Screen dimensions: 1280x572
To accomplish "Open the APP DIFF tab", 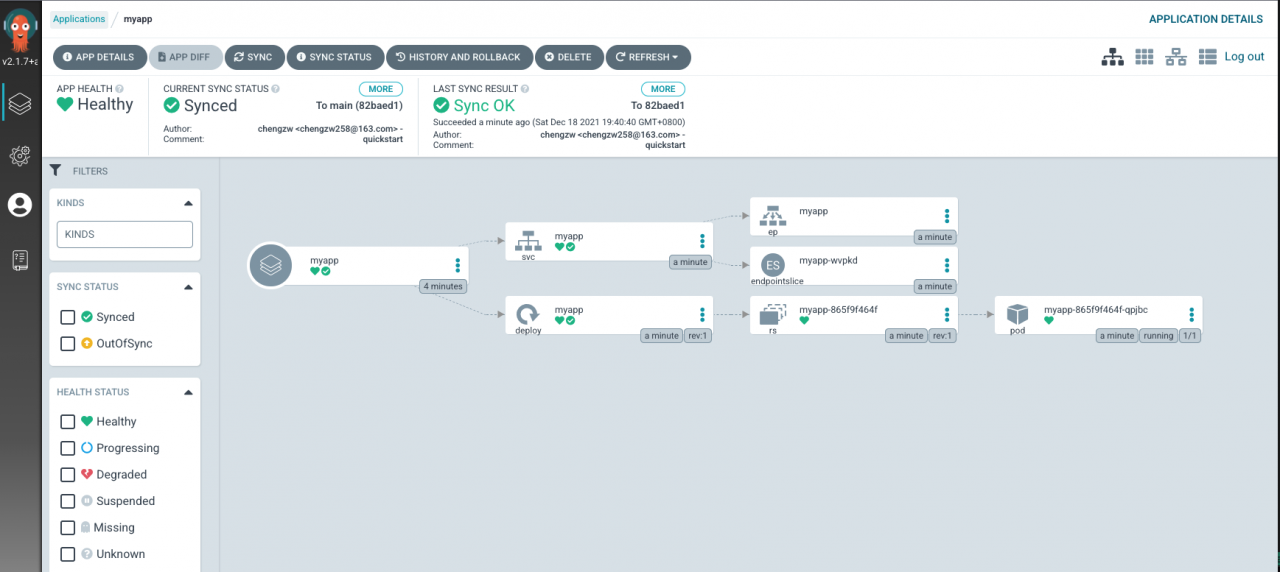I will tap(186, 57).
